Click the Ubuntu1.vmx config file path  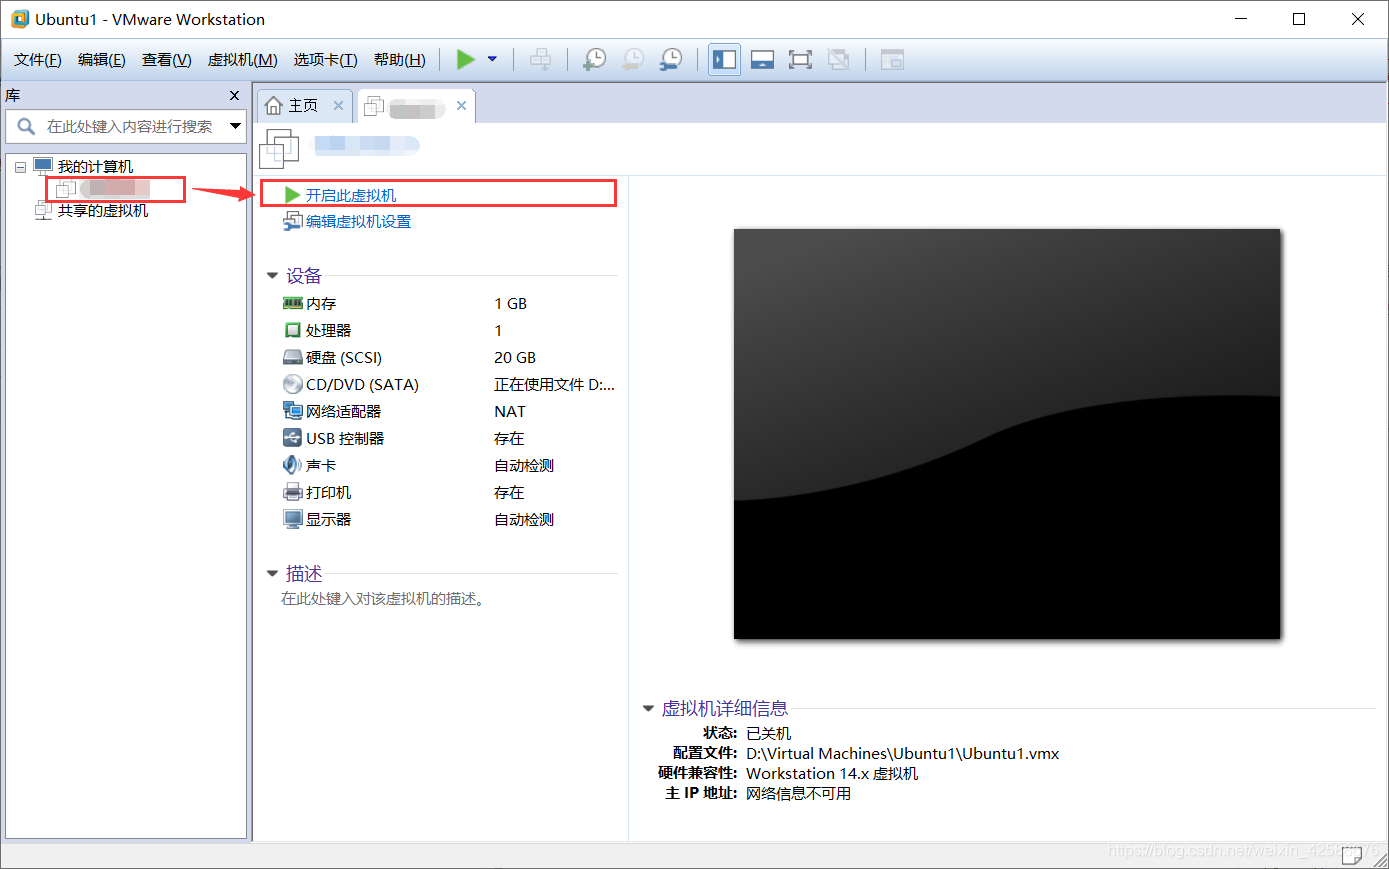(x=903, y=754)
